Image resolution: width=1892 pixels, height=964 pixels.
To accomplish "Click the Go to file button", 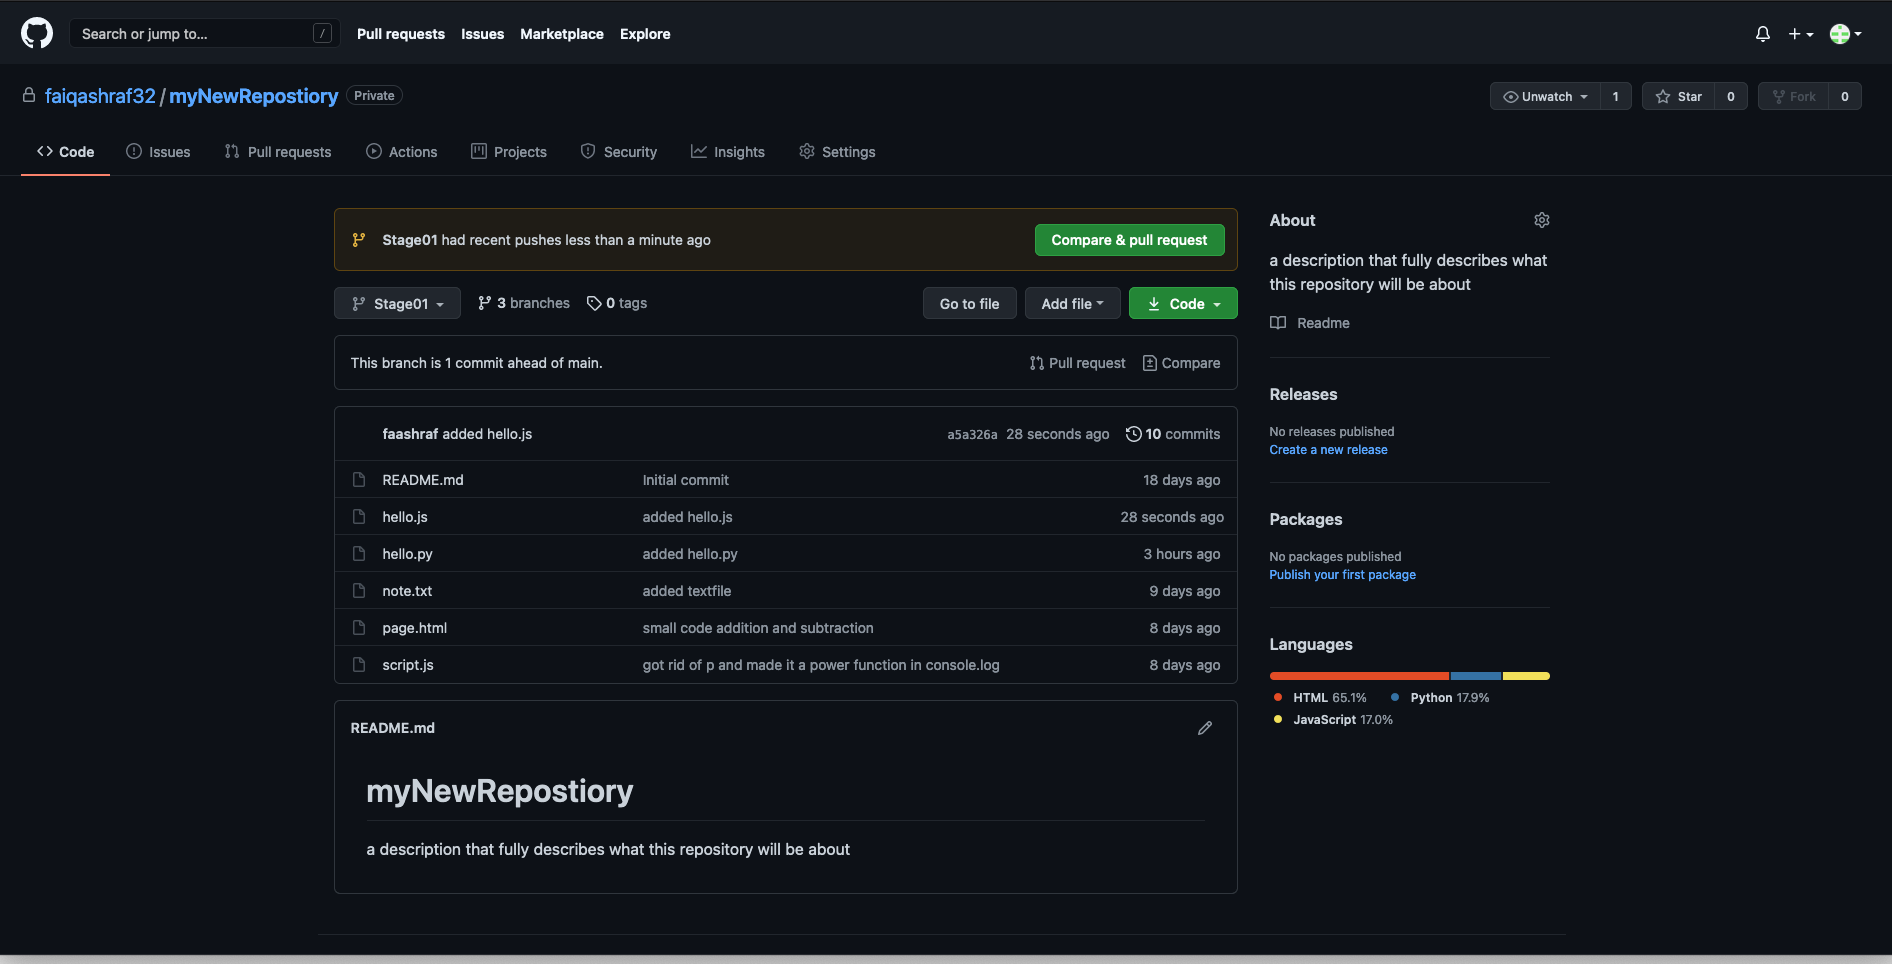I will tap(970, 303).
